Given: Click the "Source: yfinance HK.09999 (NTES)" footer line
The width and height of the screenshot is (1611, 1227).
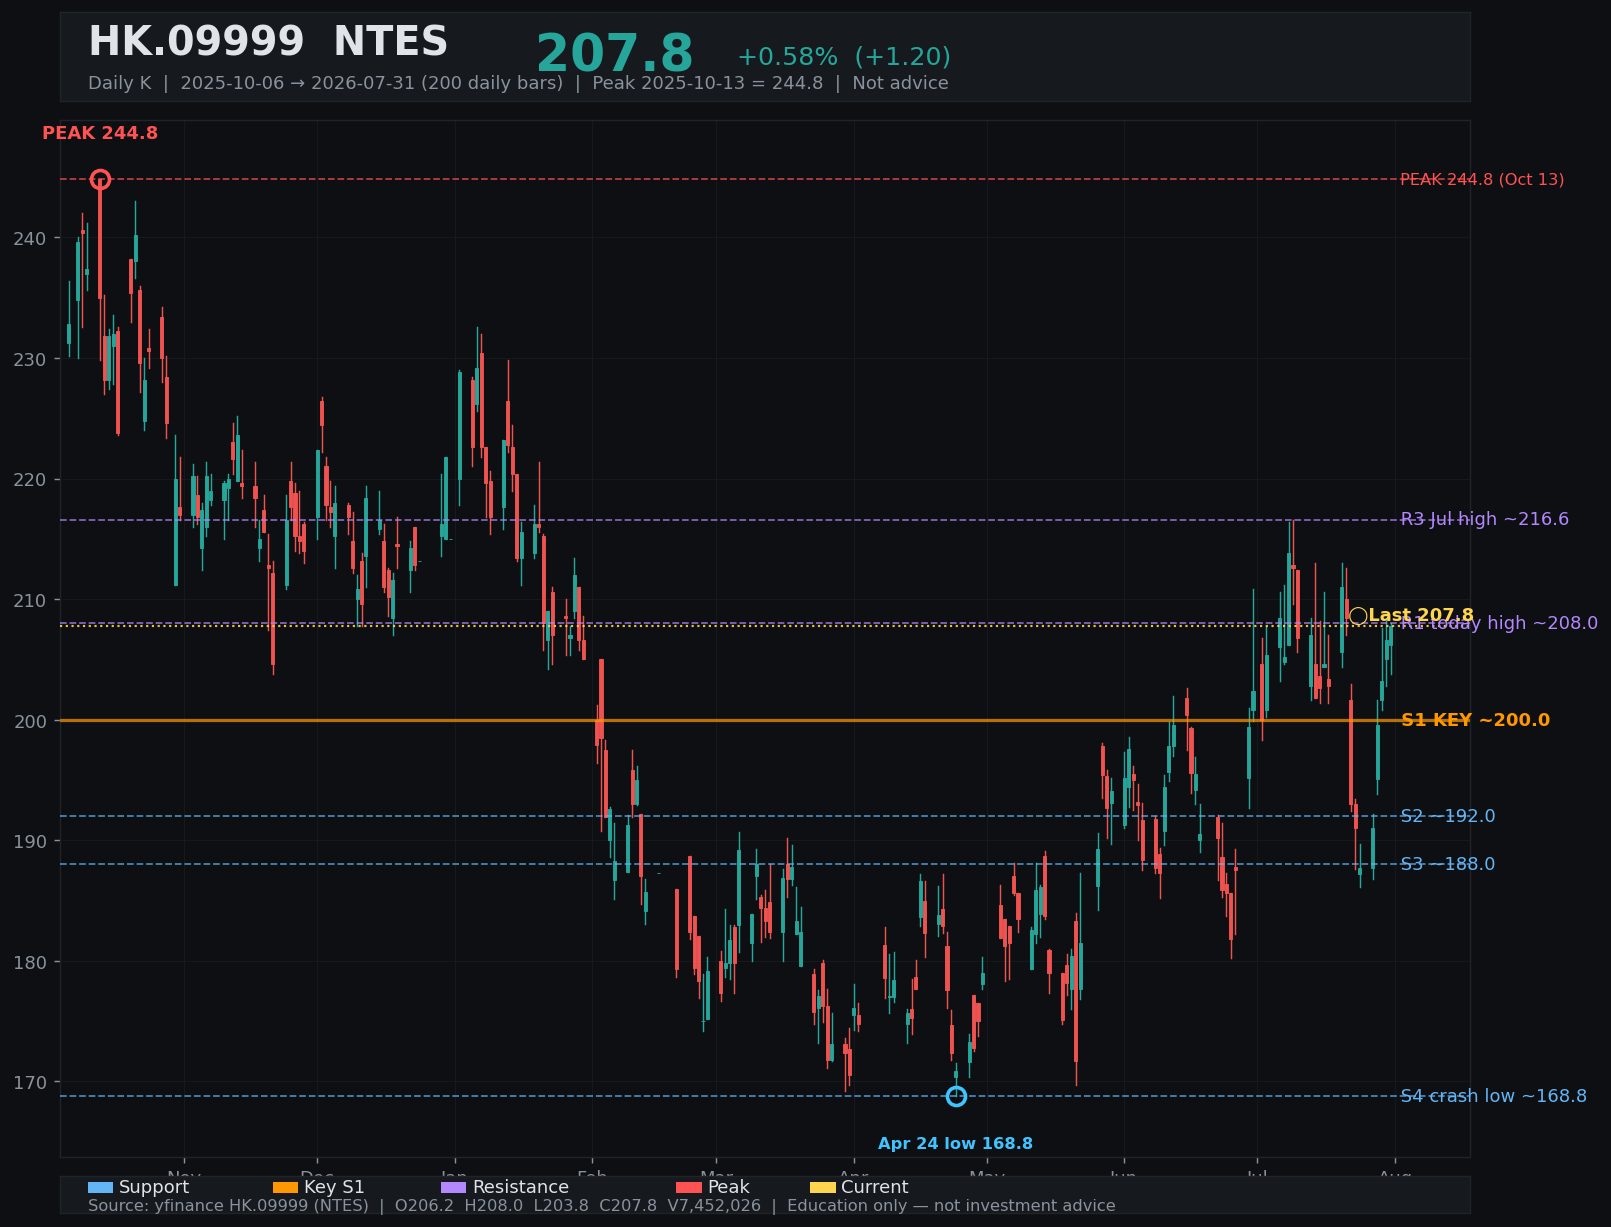Looking at the screenshot, I should 601,1206.
